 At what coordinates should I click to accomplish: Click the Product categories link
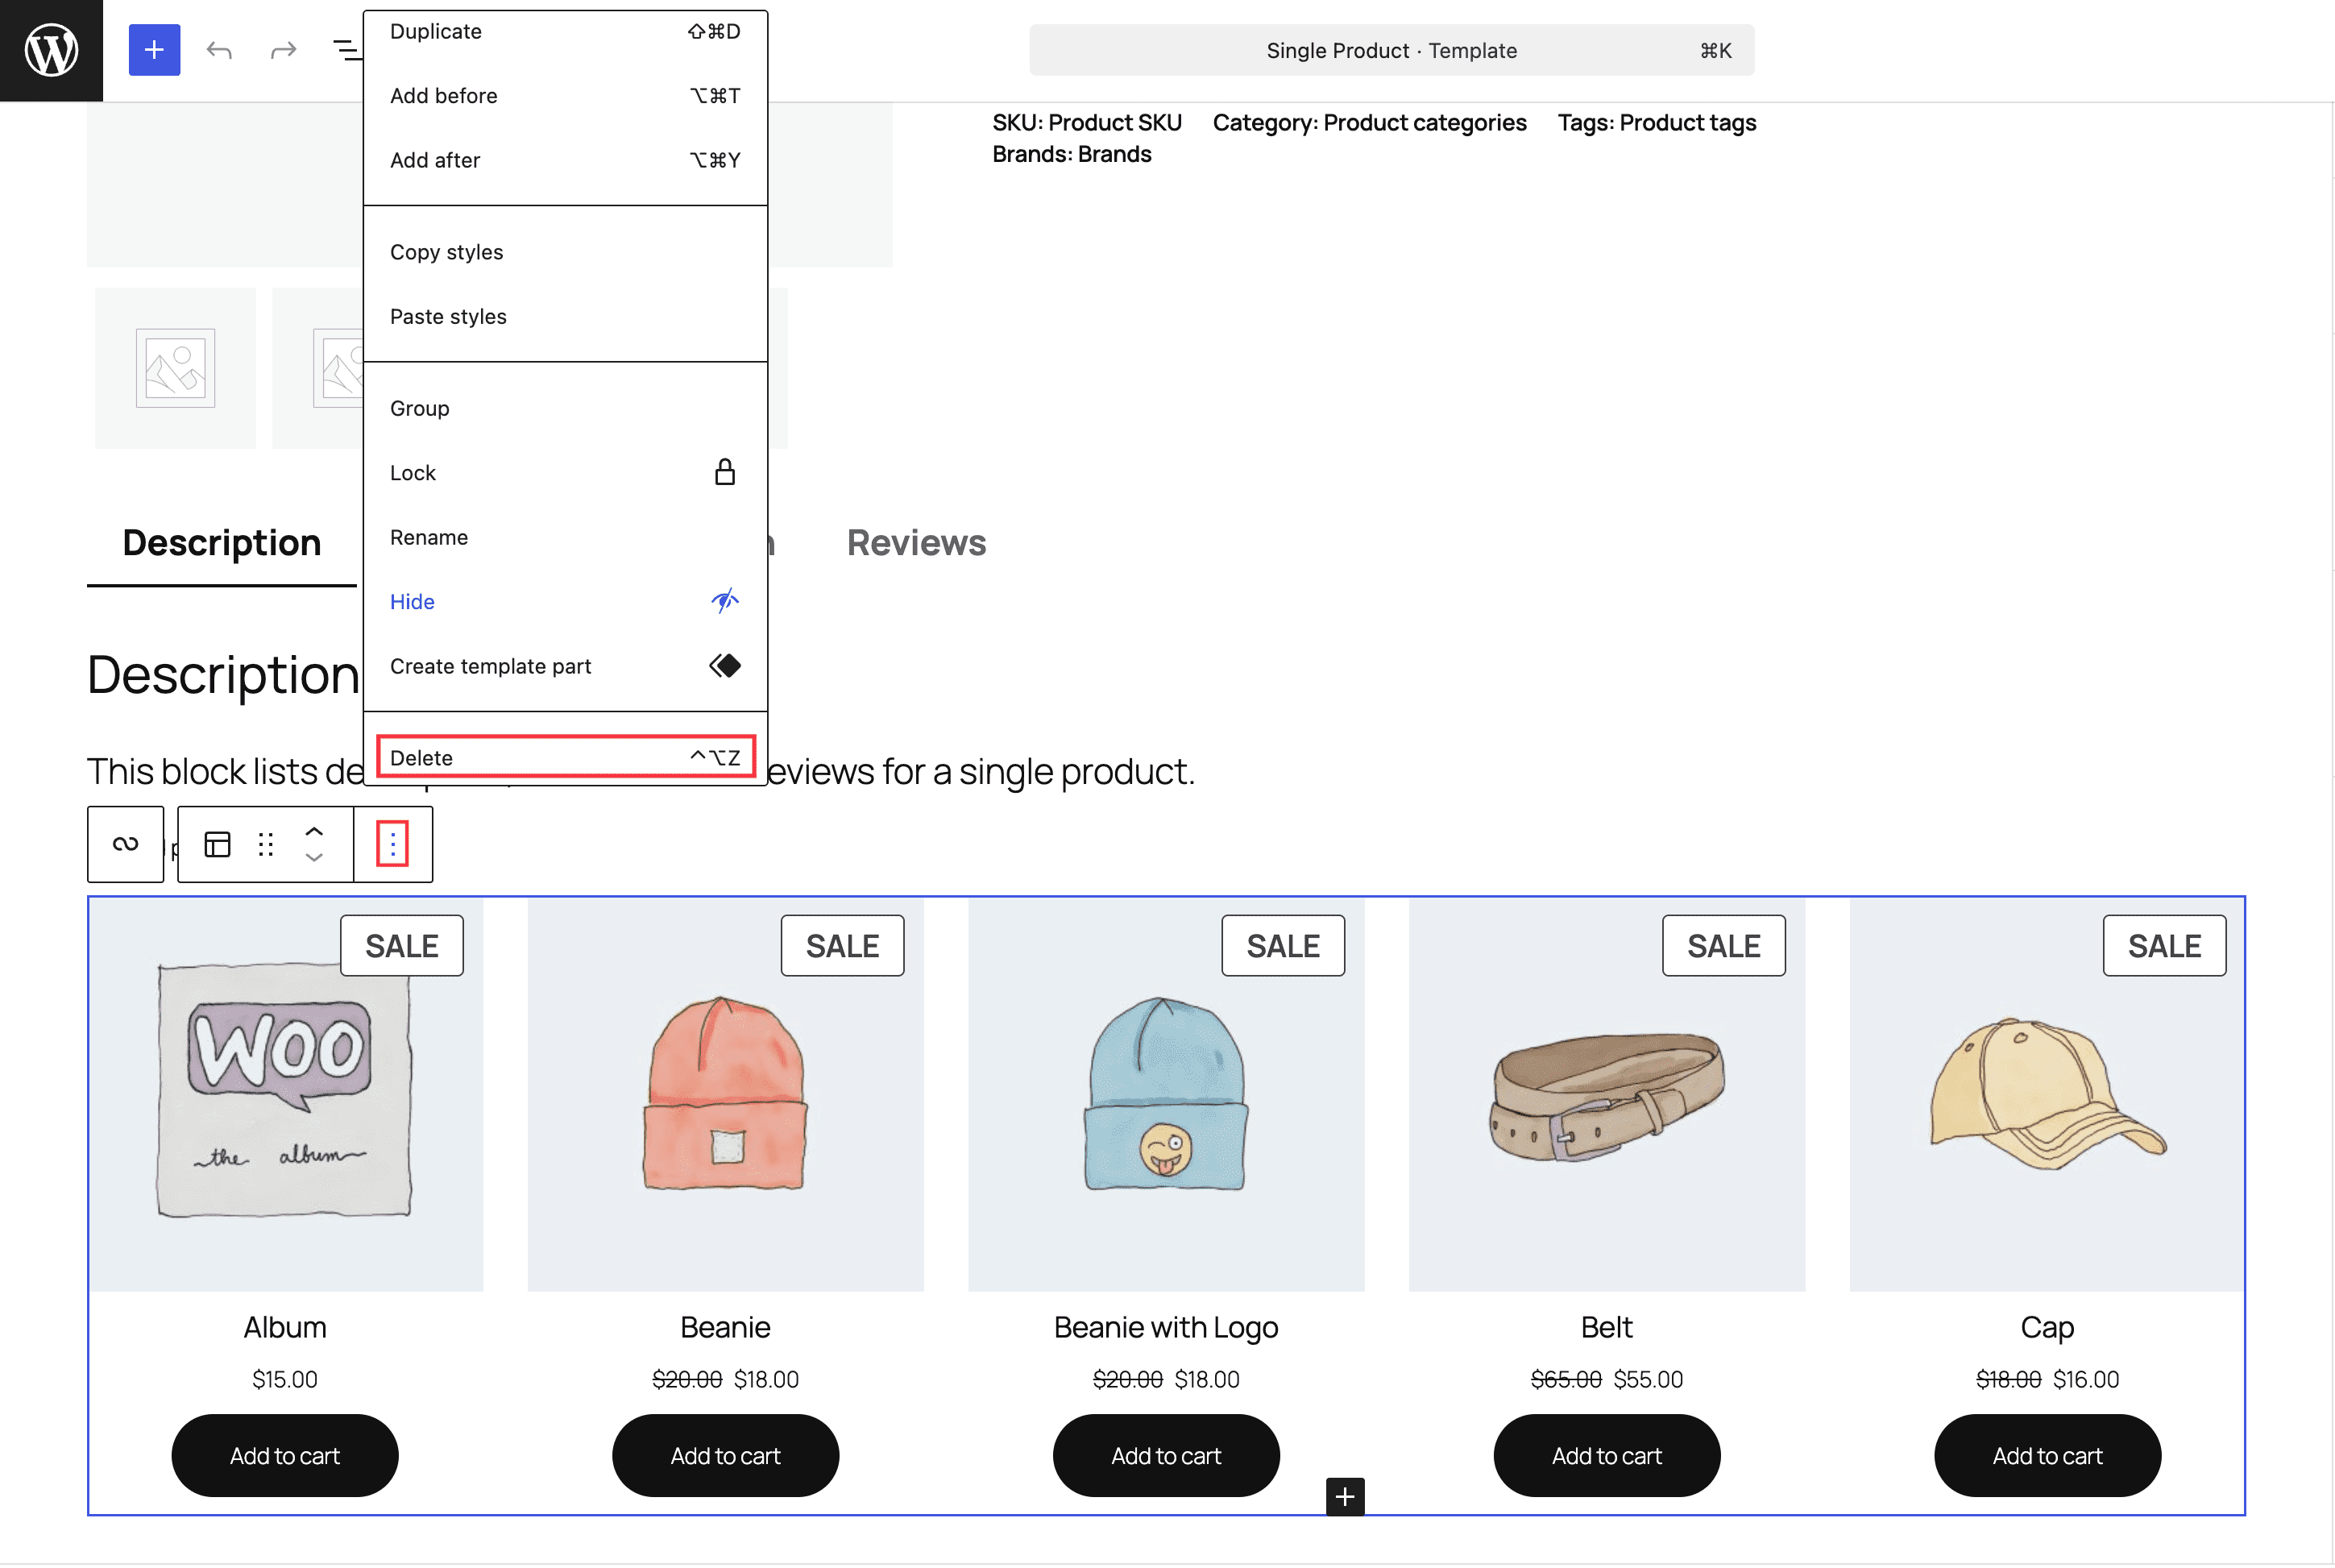(x=1424, y=123)
